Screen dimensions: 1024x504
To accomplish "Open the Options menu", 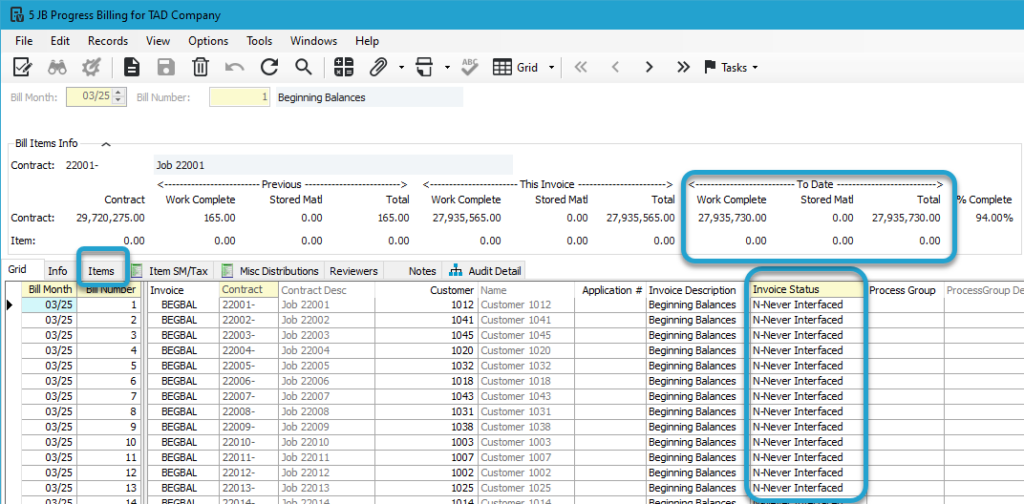I will (x=208, y=40).
